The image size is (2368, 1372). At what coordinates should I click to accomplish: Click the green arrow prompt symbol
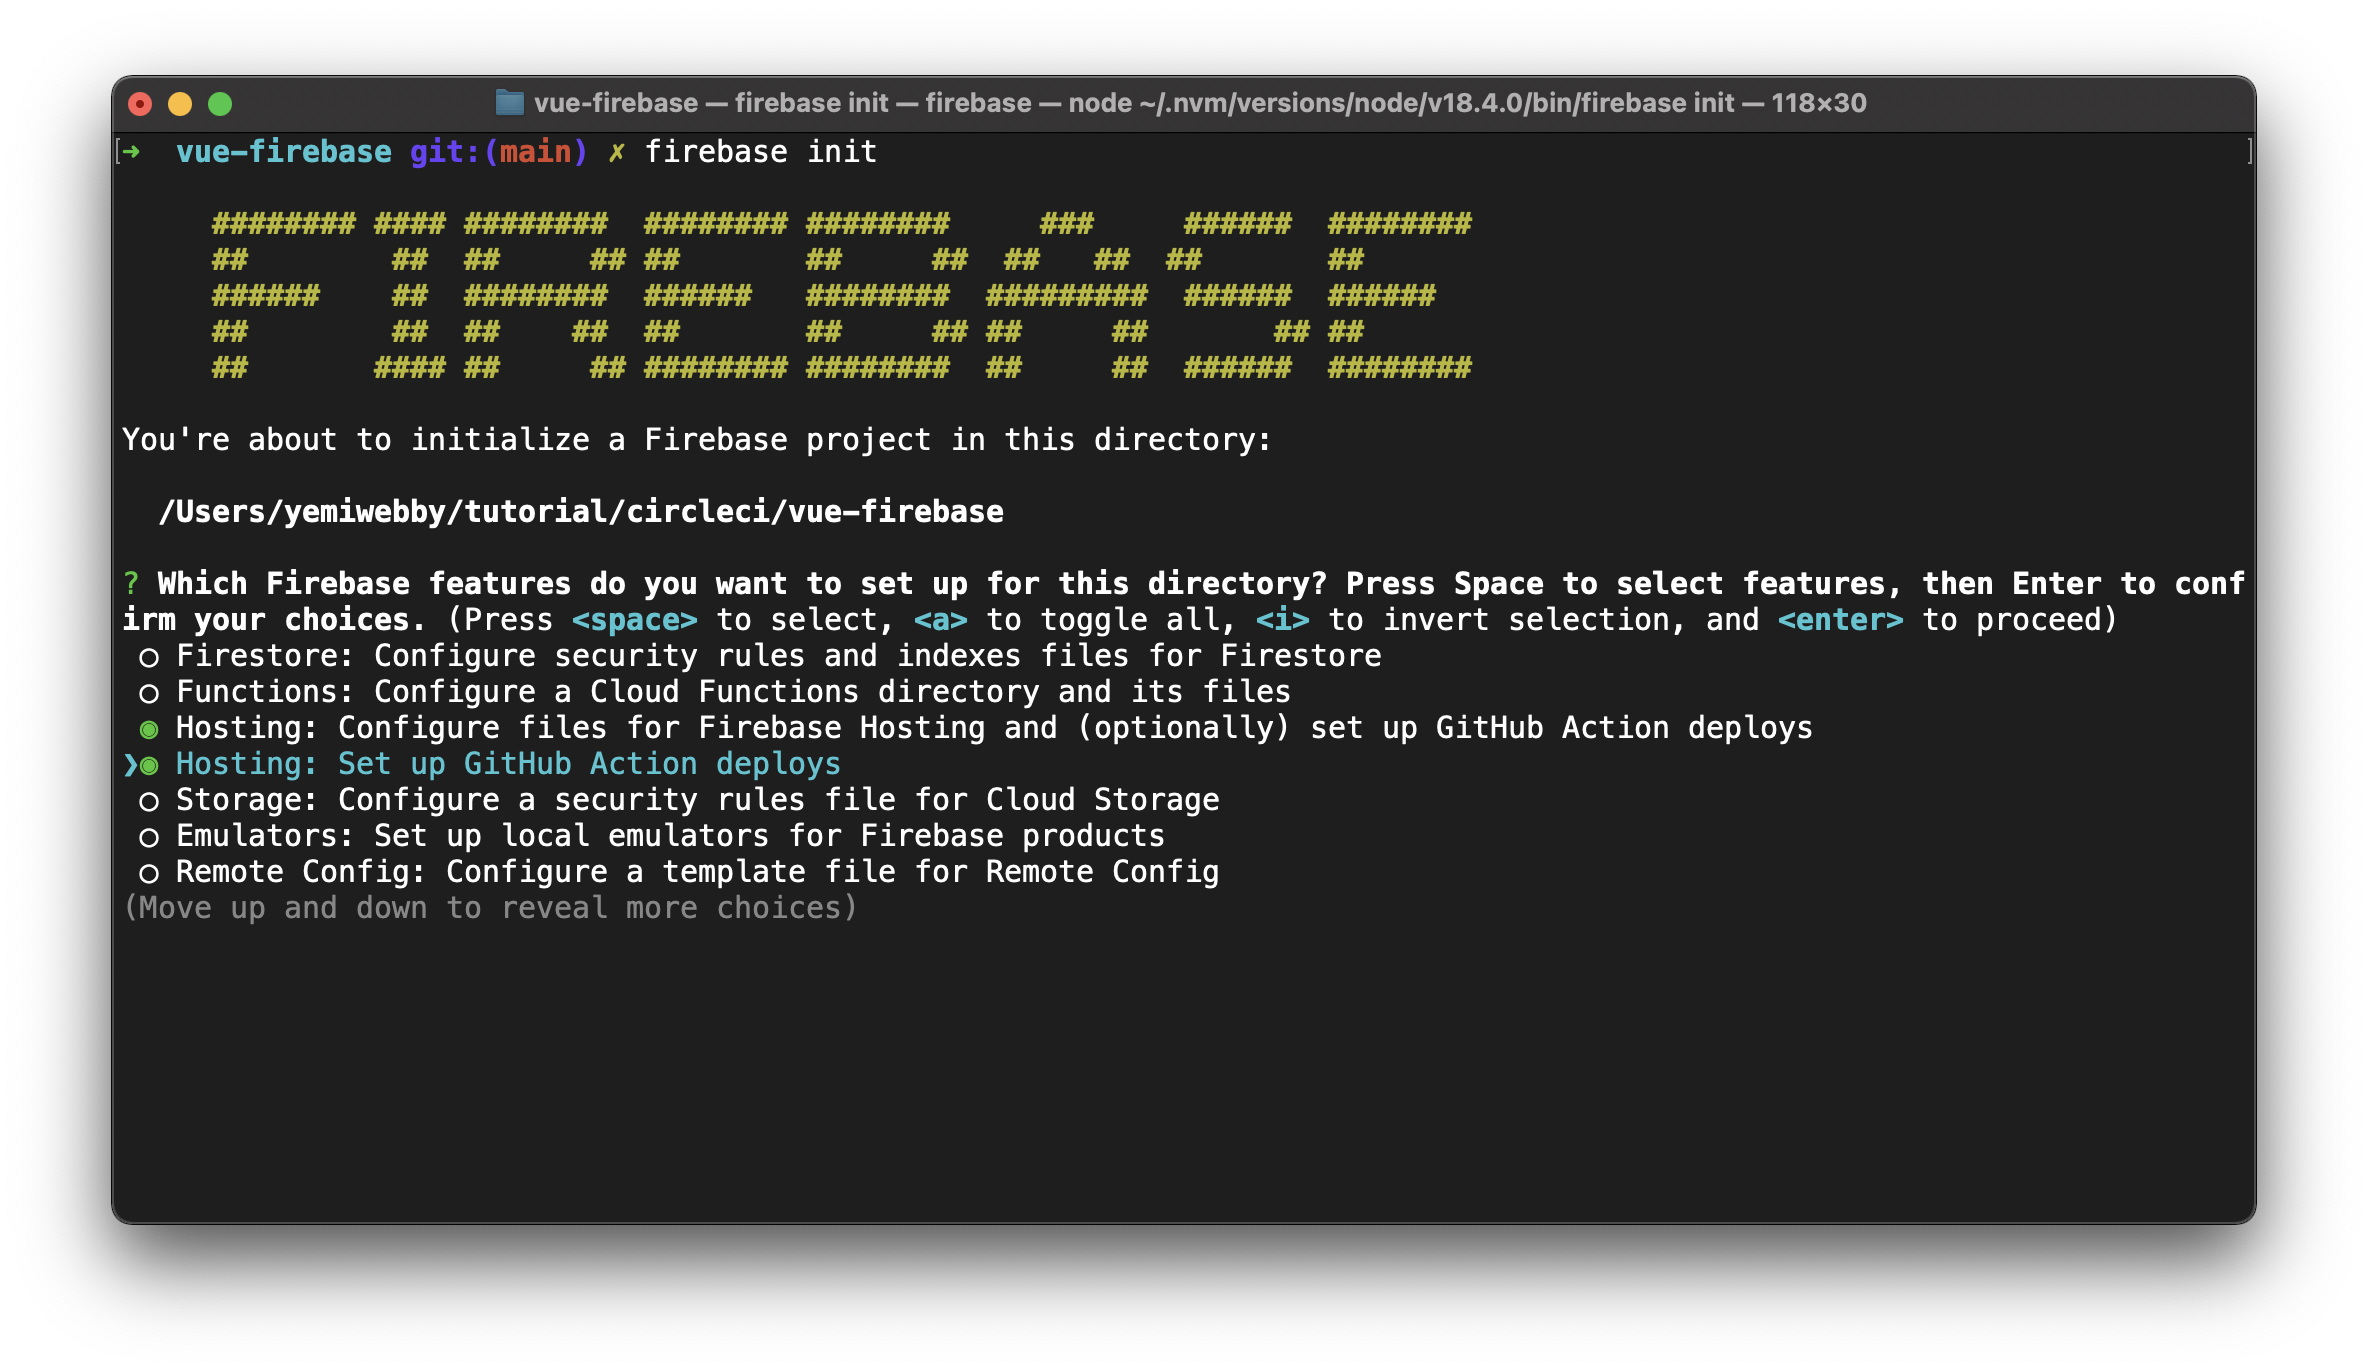click(x=131, y=152)
